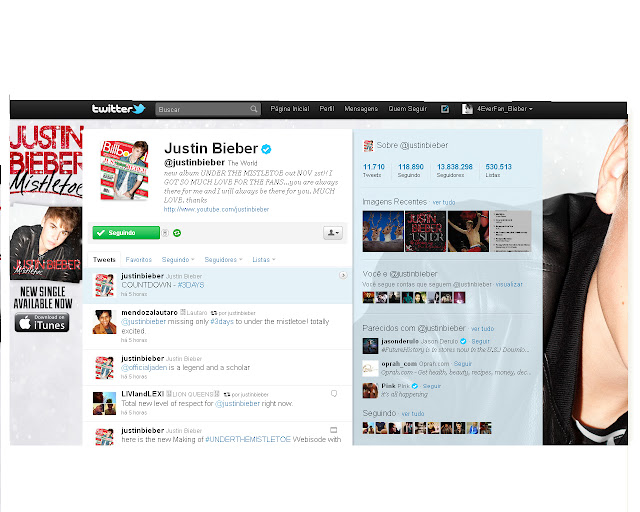
Task: Open the COUNTDOWN tweet details arrow
Action: (x=343, y=276)
